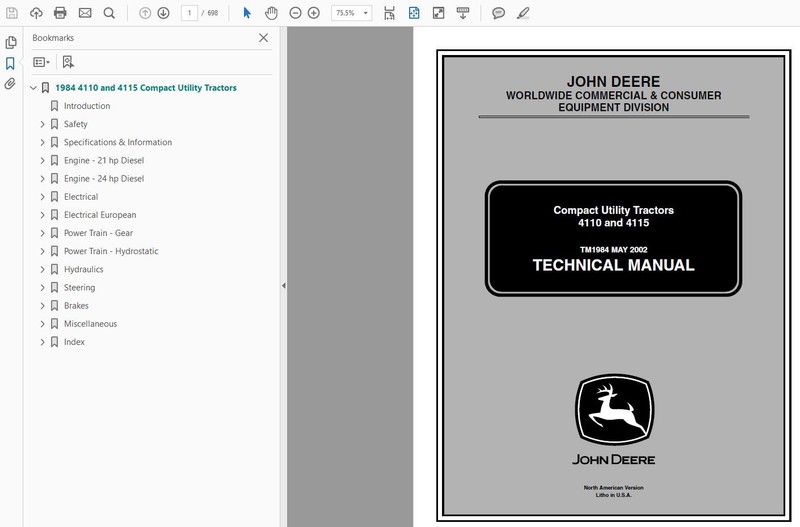This screenshot has width=800, height=527.
Task: Find the current bookmark icon
Action: (x=68, y=62)
